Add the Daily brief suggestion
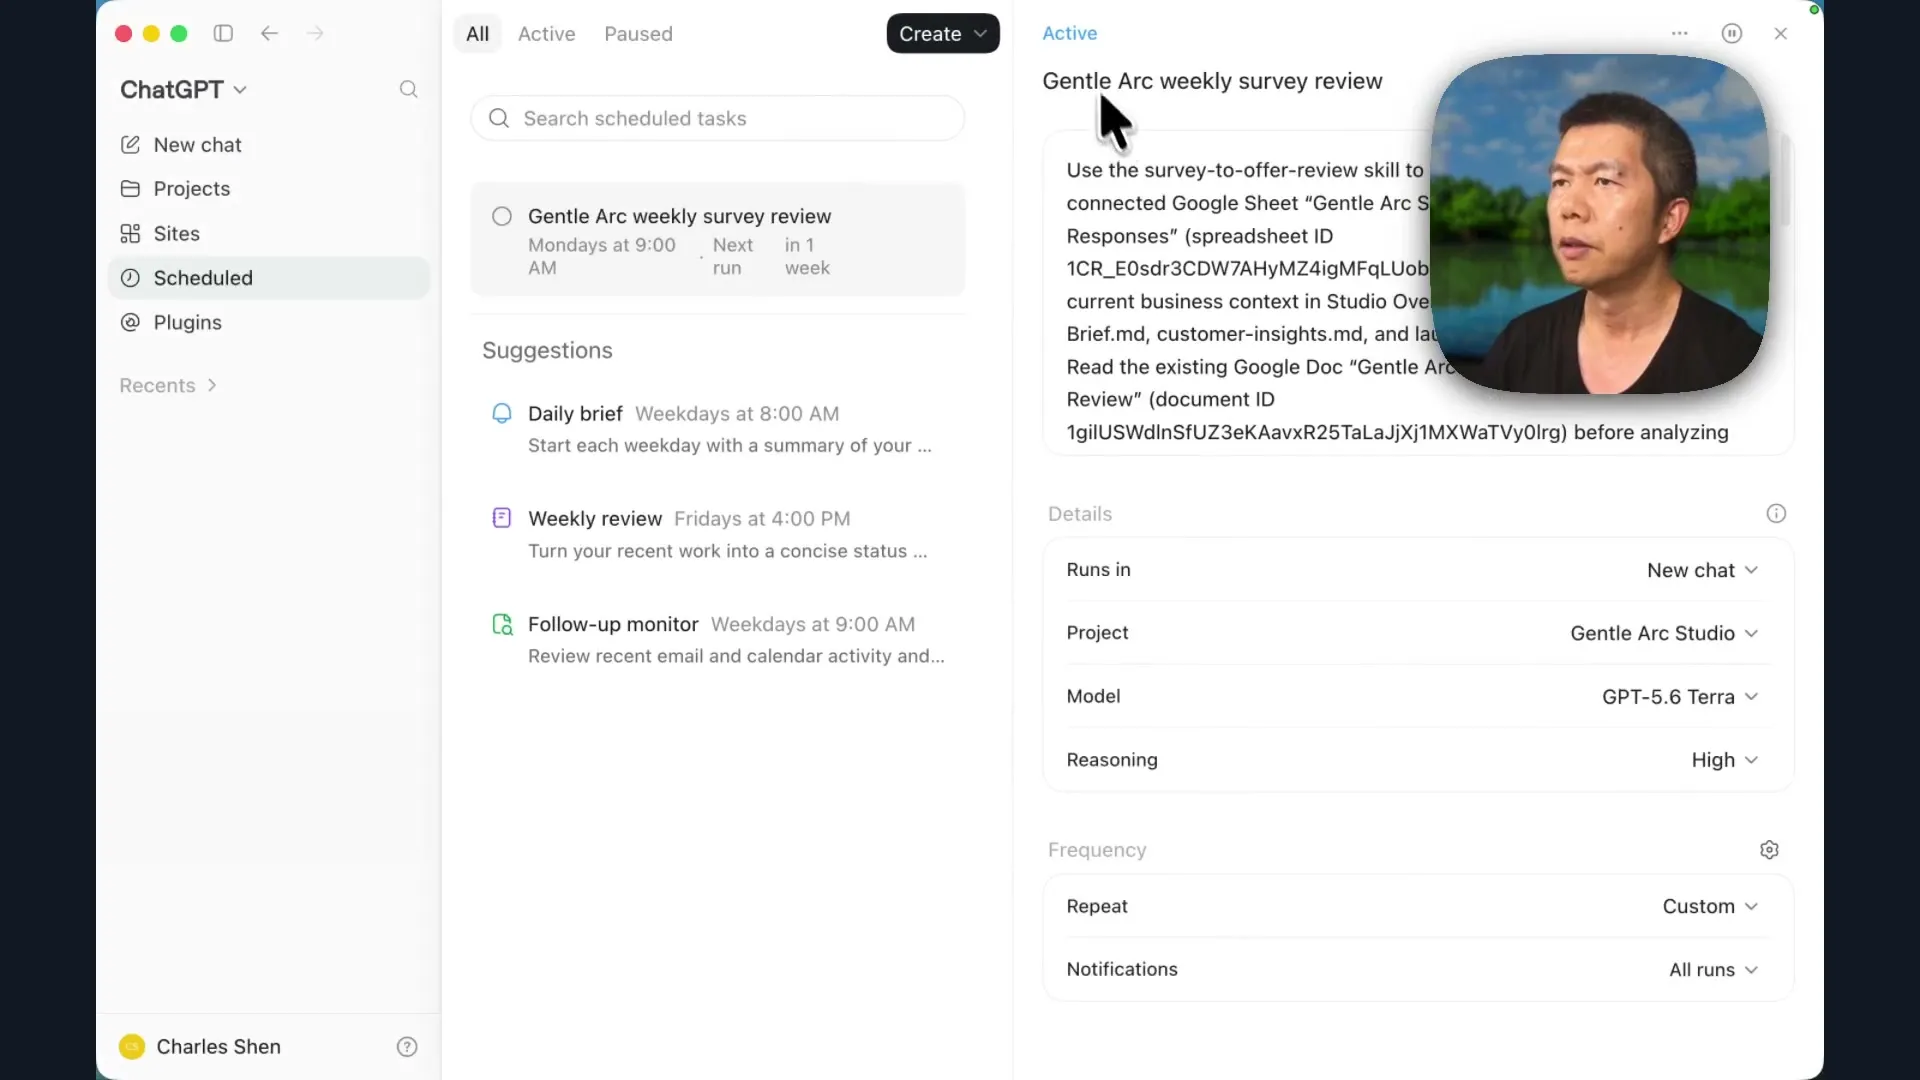Screen dimensions: 1920x1080 tap(717, 429)
